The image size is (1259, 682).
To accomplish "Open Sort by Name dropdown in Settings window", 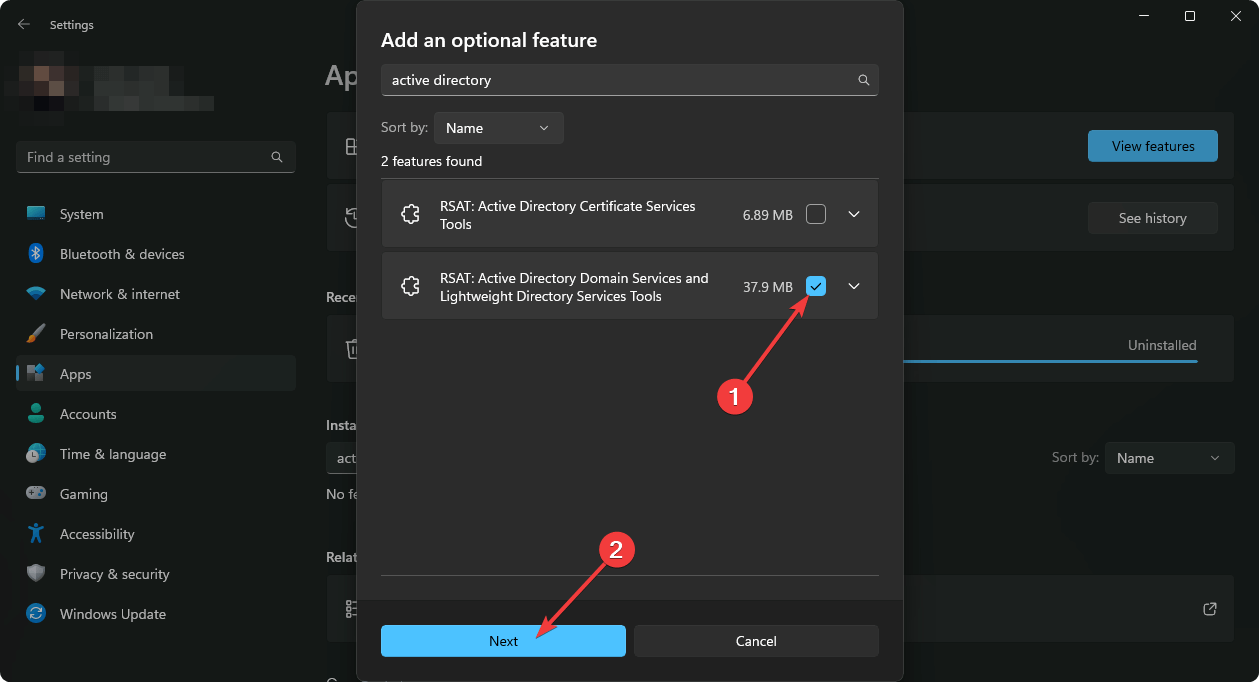I will [x=1169, y=458].
